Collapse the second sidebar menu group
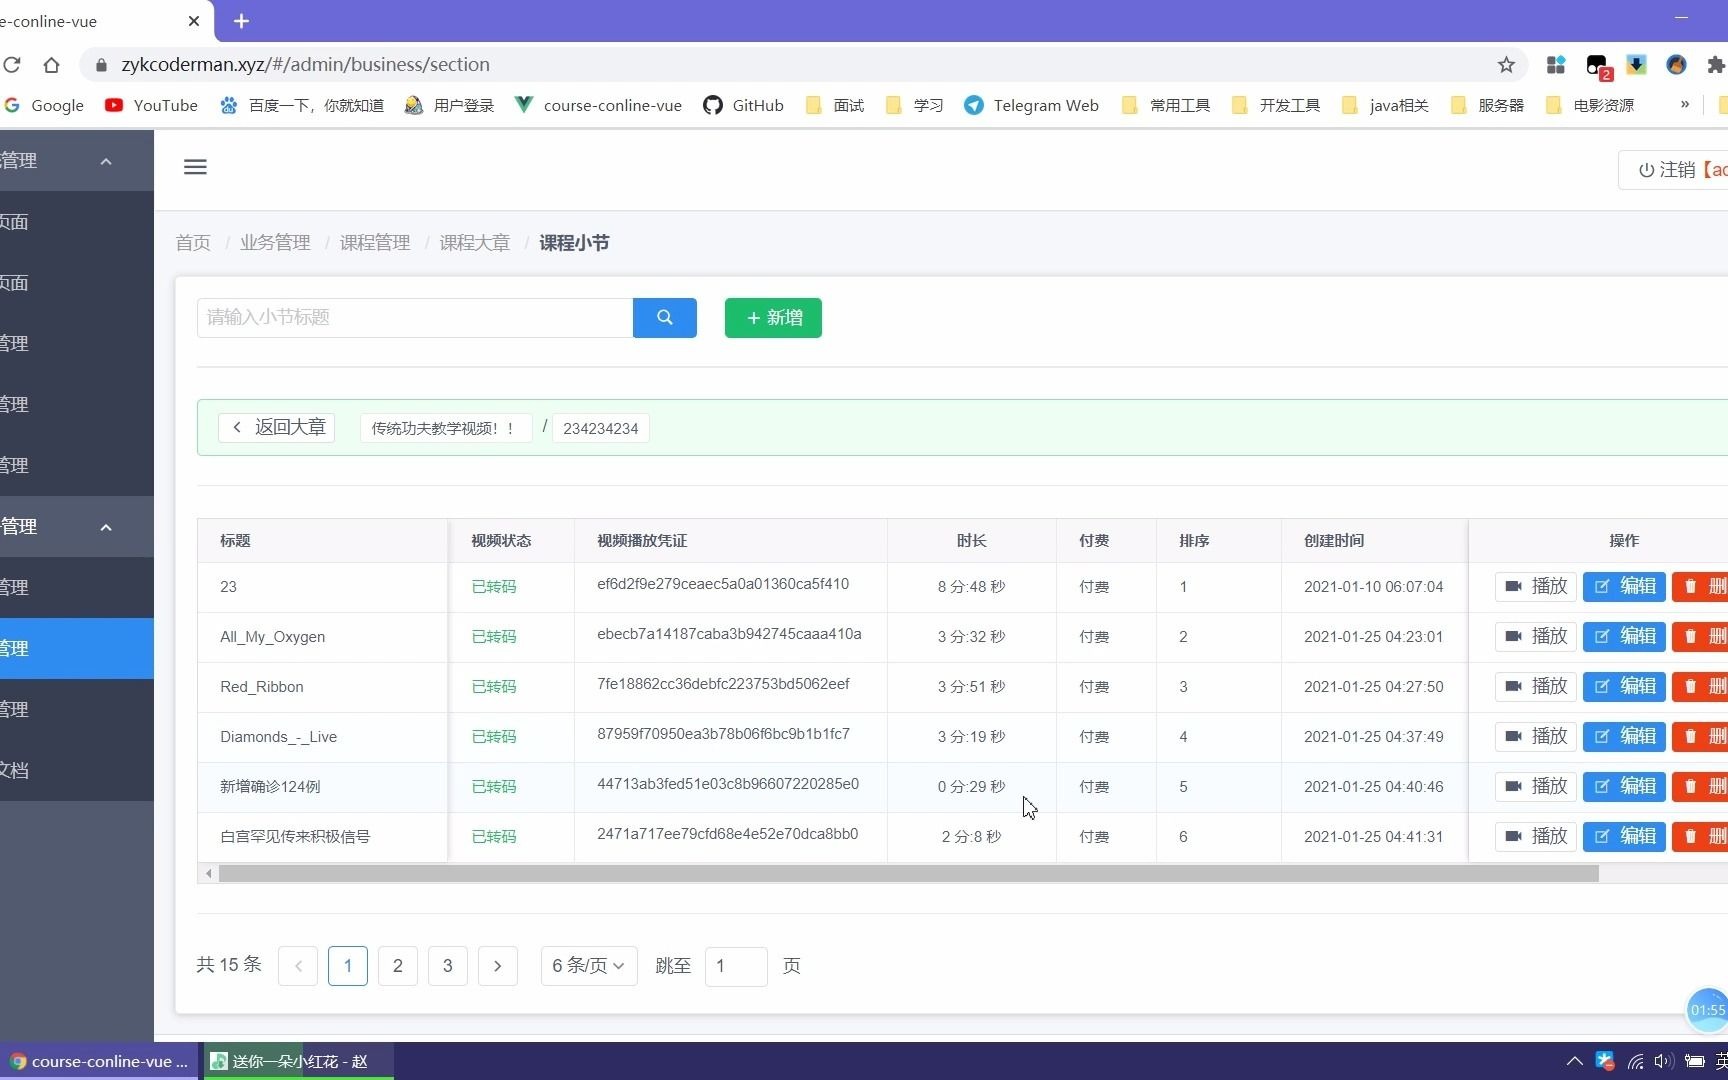This screenshot has height=1080, width=1728. pyautogui.click(x=106, y=527)
